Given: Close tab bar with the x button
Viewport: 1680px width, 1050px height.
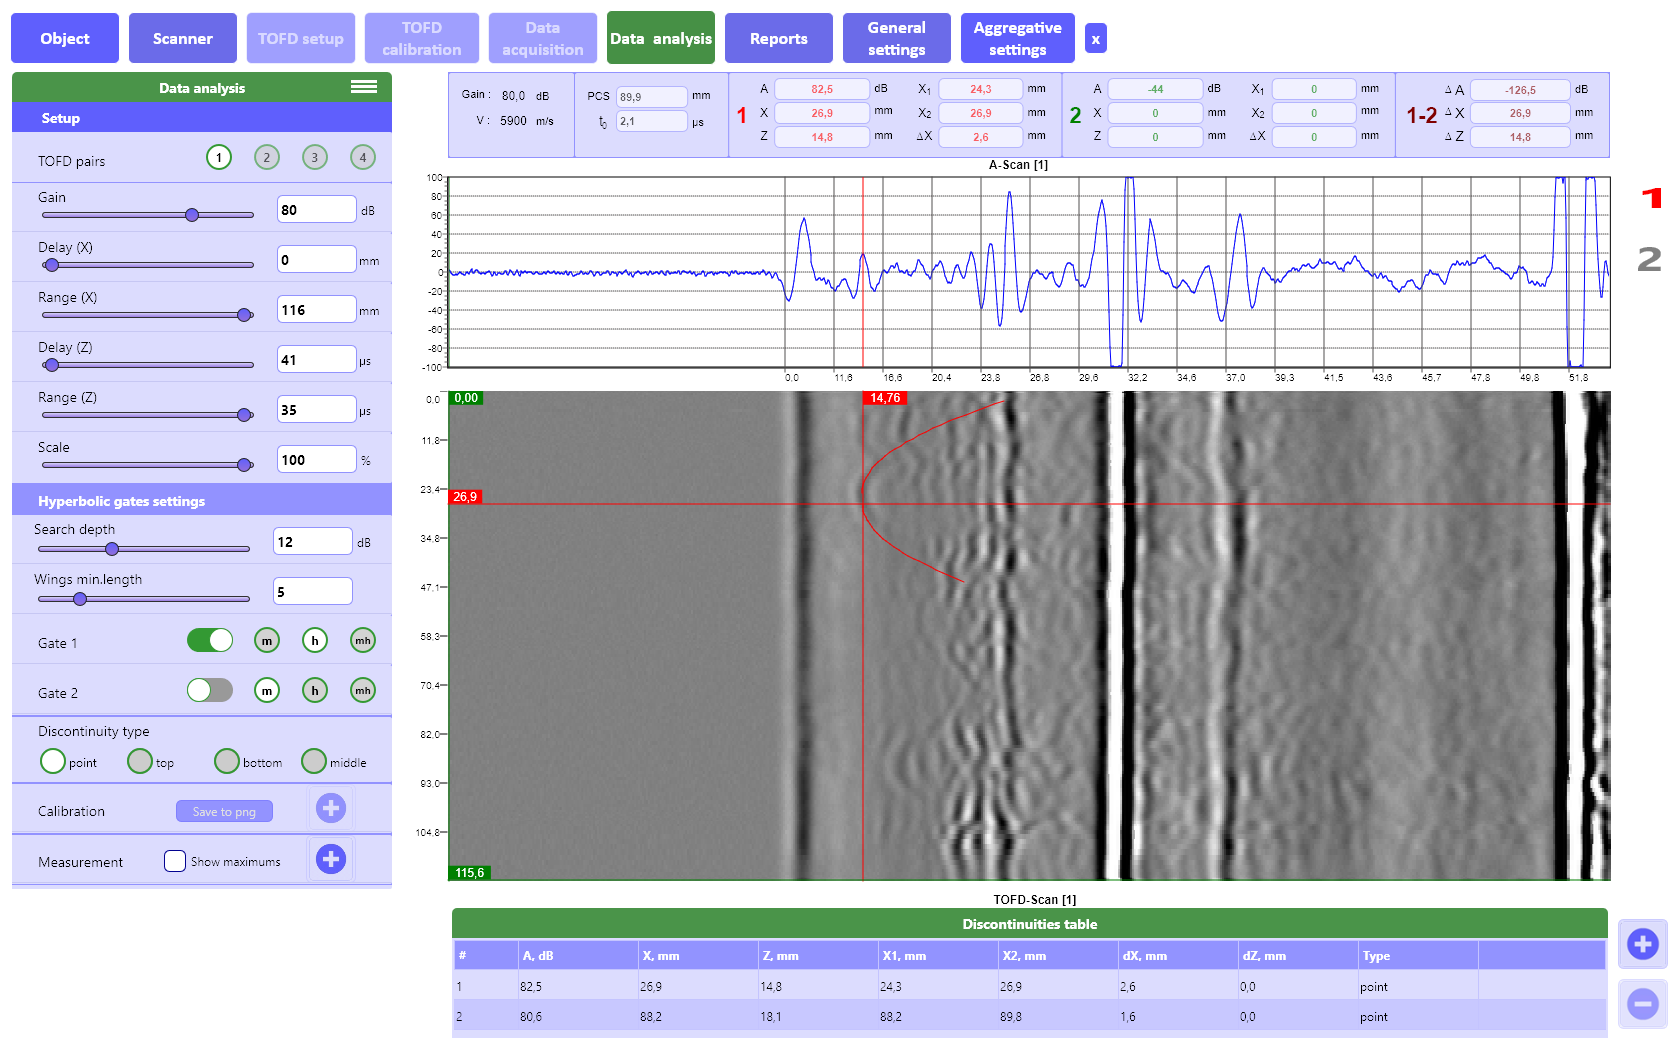Looking at the screenshot, I should coord(1096,40).
